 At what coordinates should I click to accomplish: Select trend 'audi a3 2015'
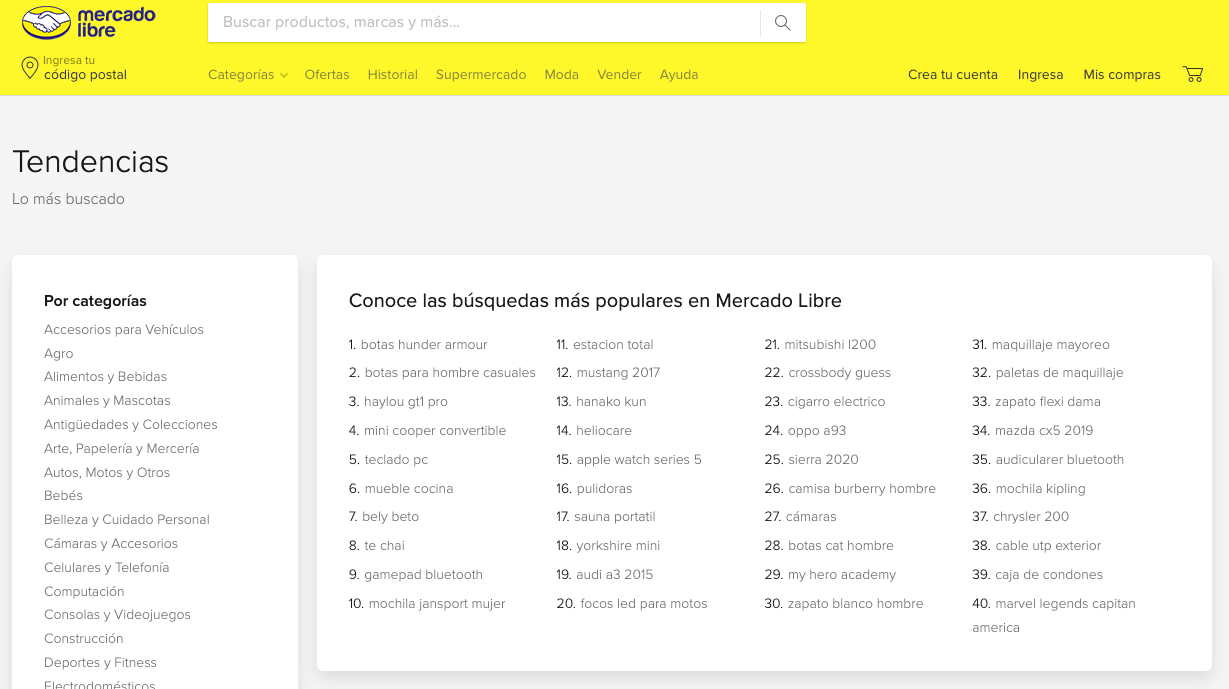click(615, 575)
